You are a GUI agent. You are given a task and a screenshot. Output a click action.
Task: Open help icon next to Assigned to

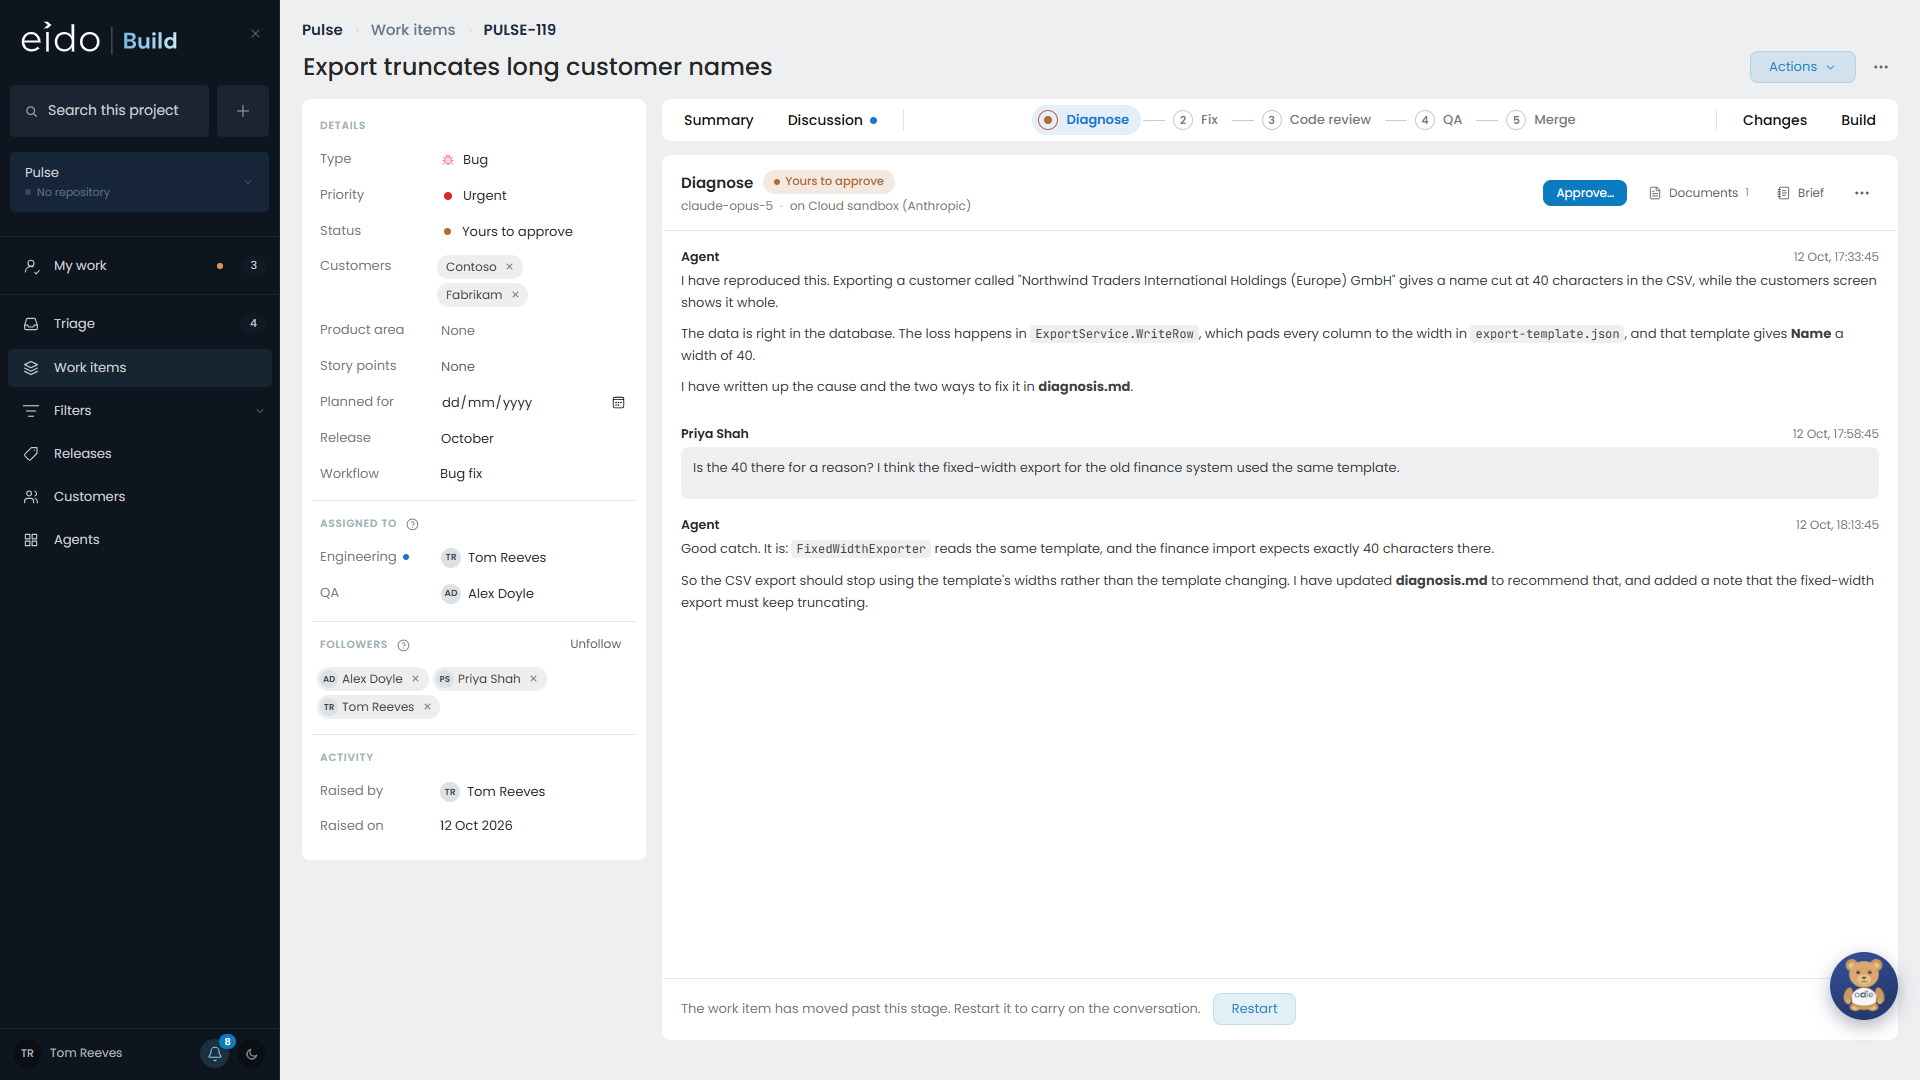click(412, 524)
